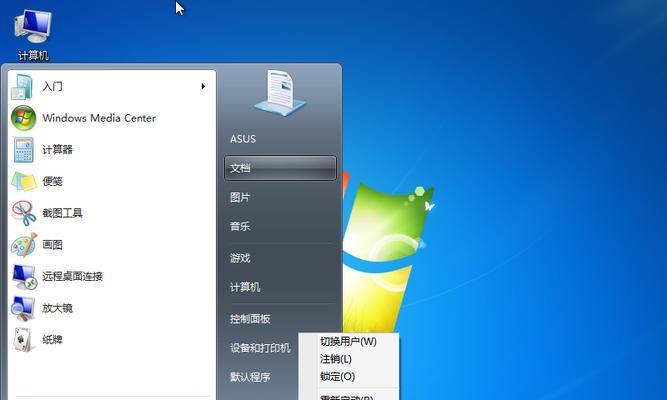The image size is (667, 400).
Task: Open 控制面板 control panel
Action: (250, 319)
